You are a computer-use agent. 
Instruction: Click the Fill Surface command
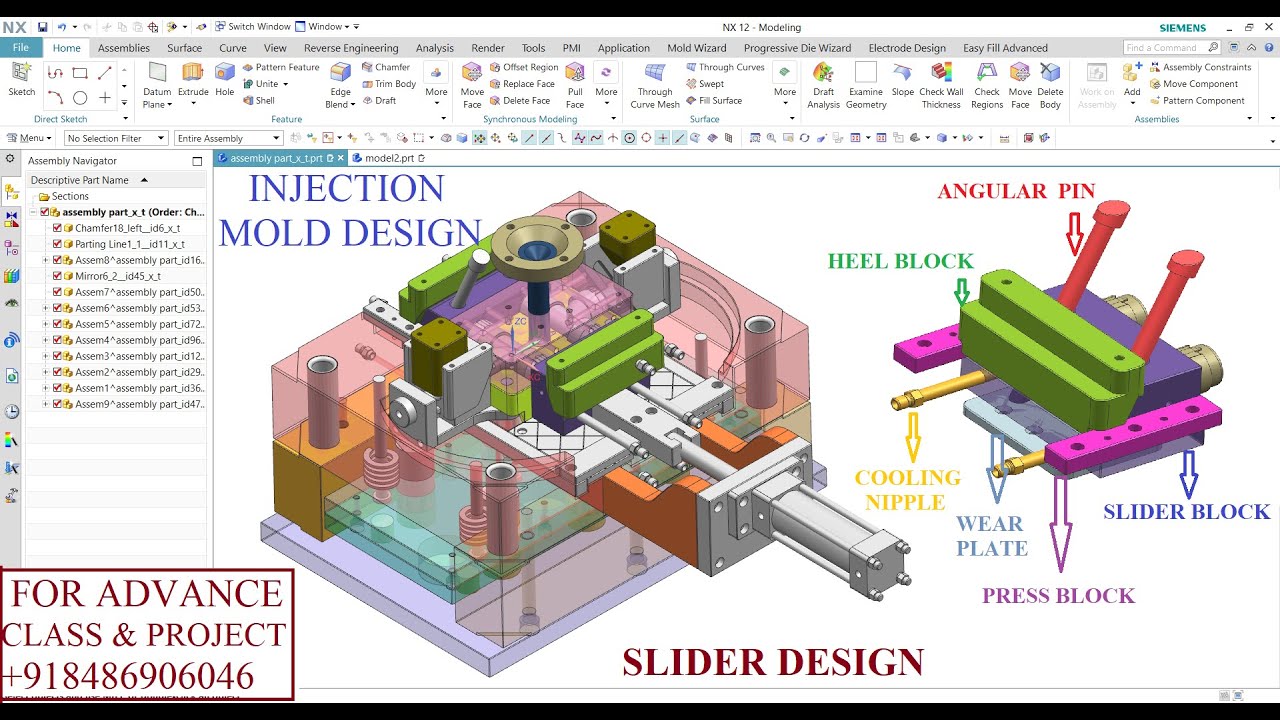pyautogui.click(x=714, y=101)
